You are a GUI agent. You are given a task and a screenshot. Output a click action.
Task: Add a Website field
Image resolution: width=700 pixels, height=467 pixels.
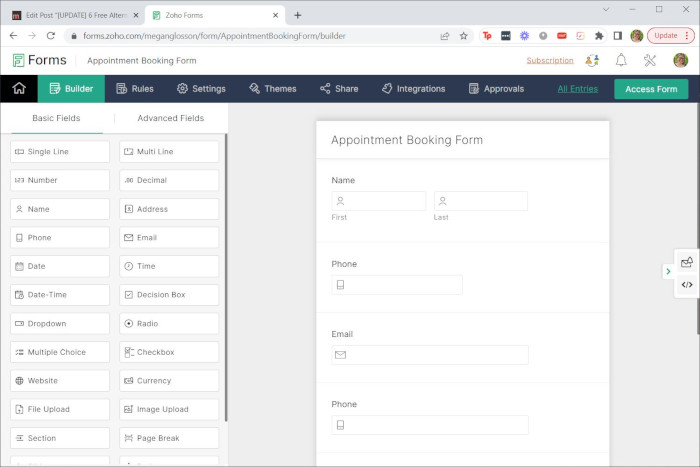(x=60, y=381)
